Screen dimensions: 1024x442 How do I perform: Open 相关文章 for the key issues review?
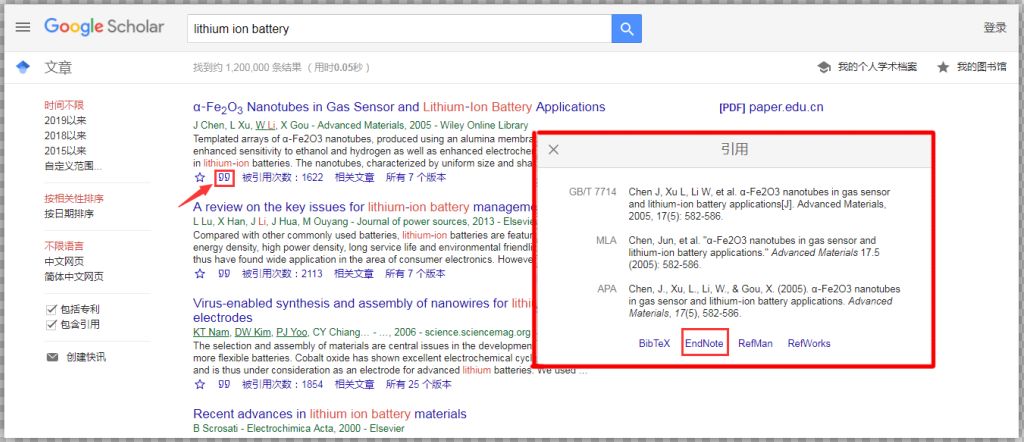pyautogui.click(x=355, y=274)
